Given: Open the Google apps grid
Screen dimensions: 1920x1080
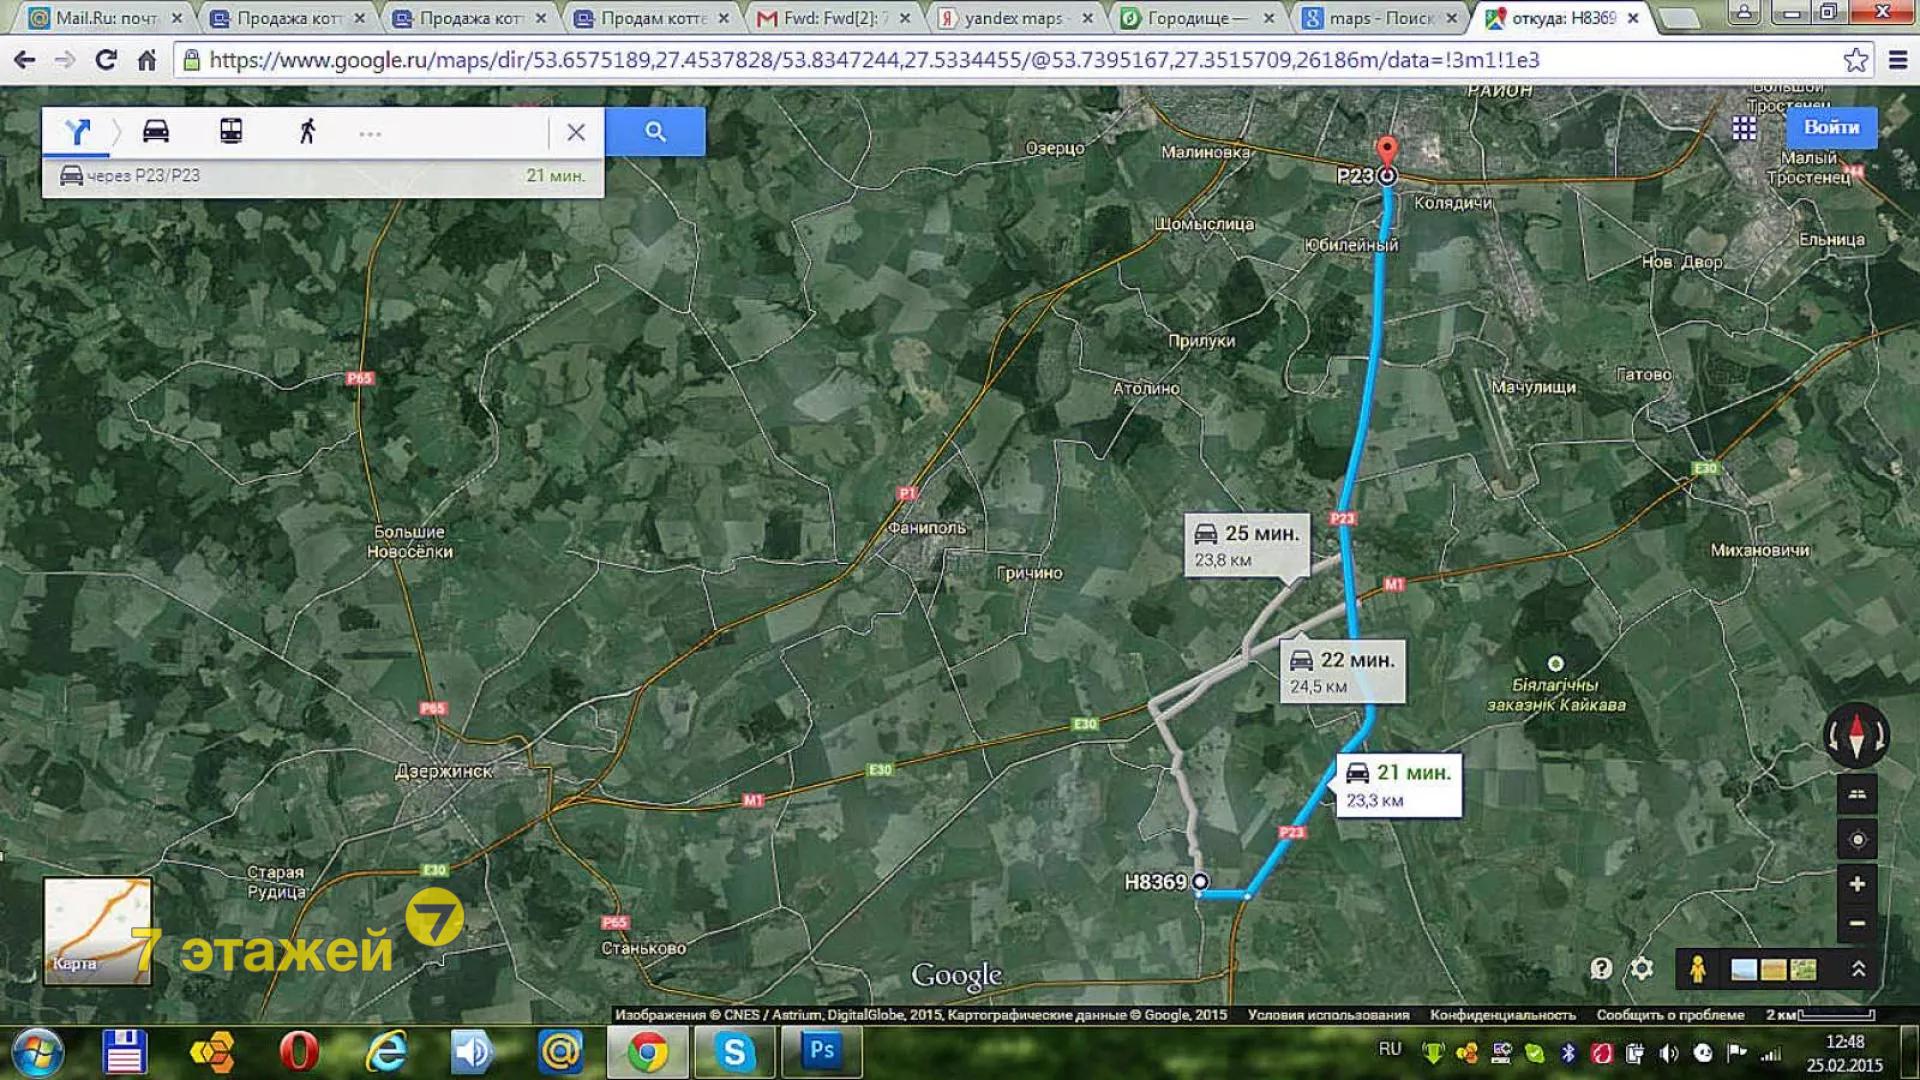Looking at the screenshot, I should tap(1744, 128).
